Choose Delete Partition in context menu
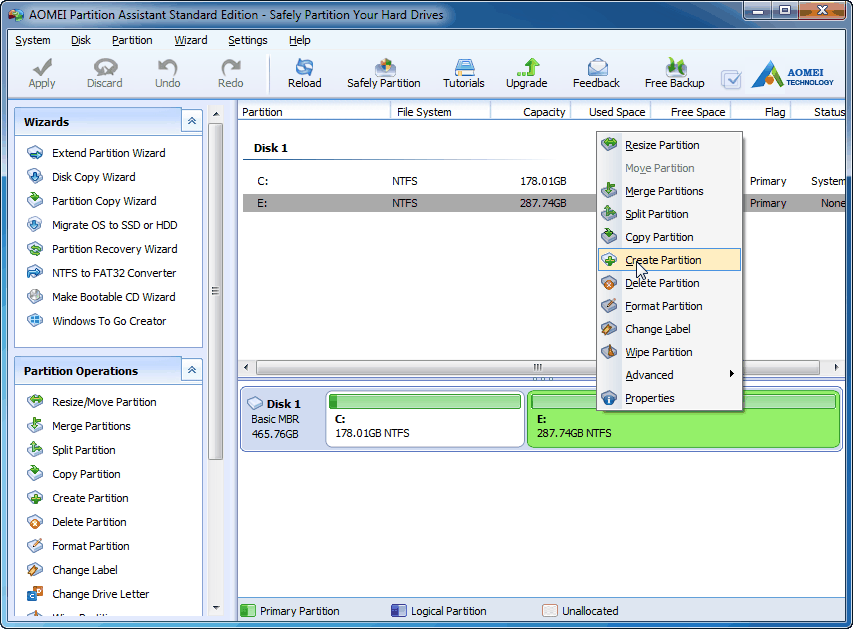Viewport: 853px width, 629px height. point(669,283)
